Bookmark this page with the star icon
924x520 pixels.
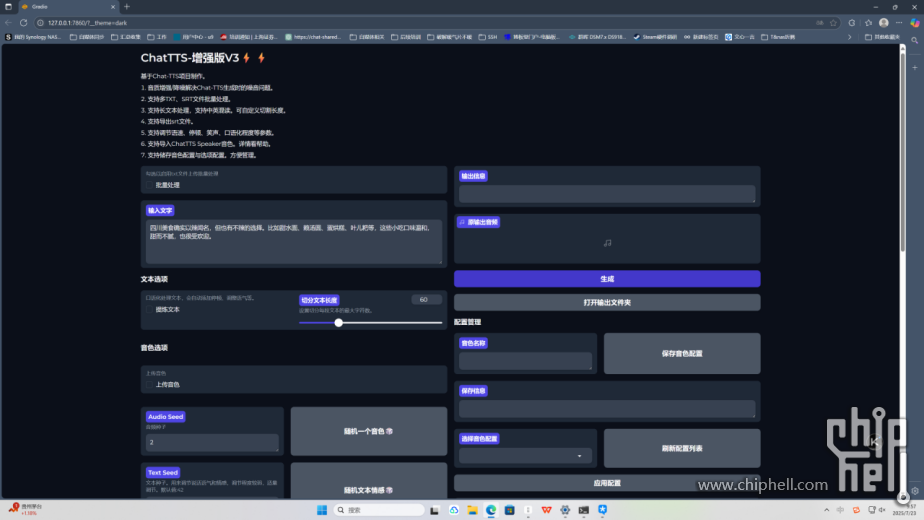(833, 23)
